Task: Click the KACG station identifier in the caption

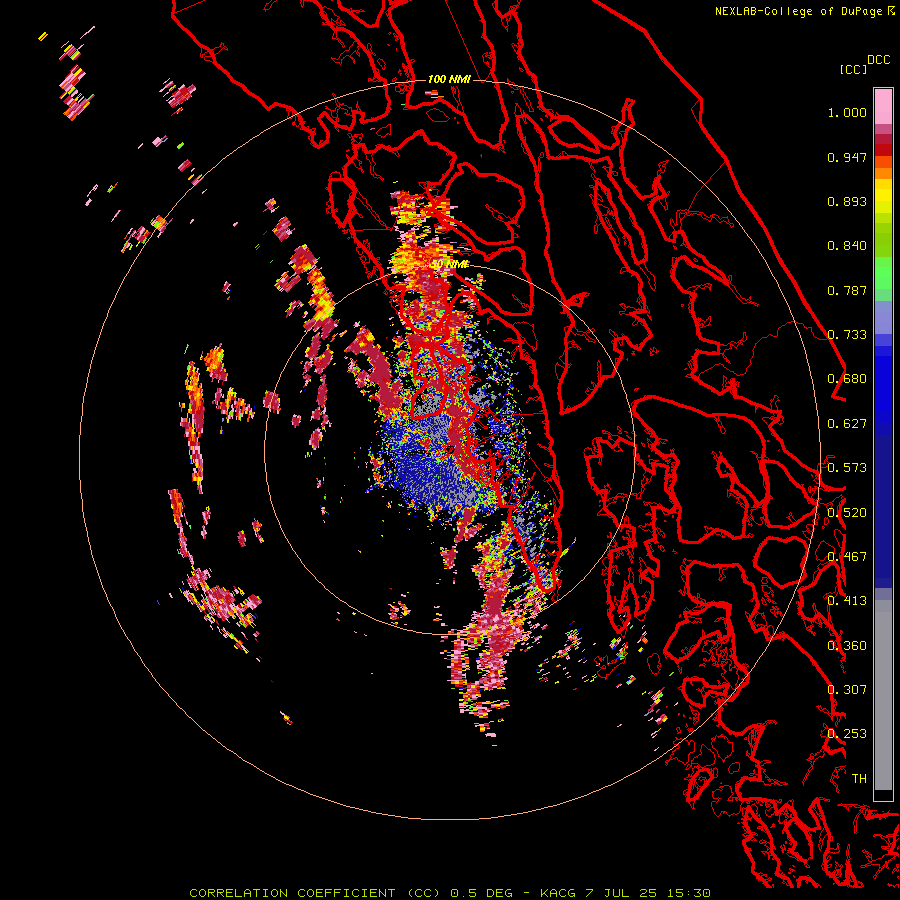Action: 557,893
